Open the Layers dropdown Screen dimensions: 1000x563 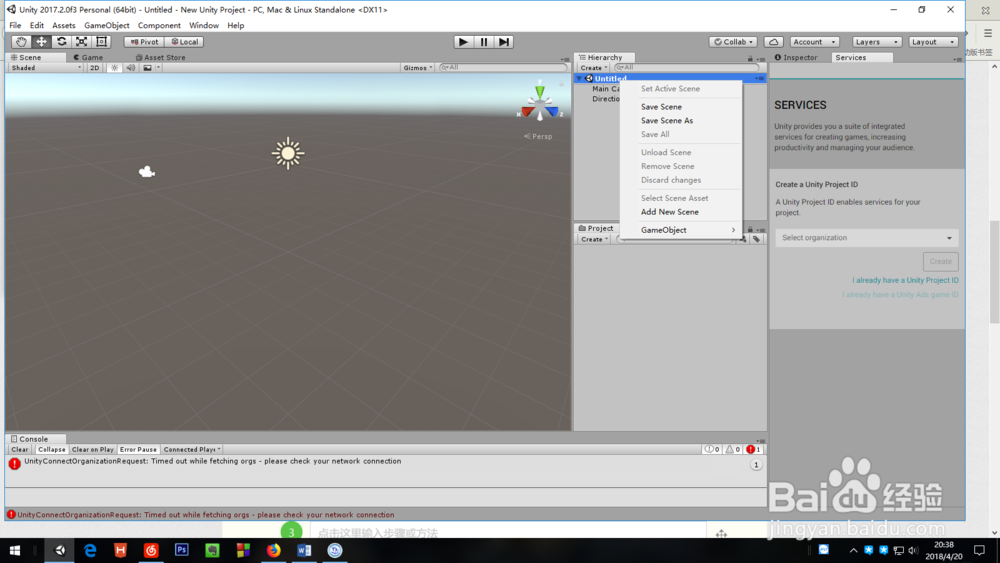pyautogui.click(x=876, y=41)
